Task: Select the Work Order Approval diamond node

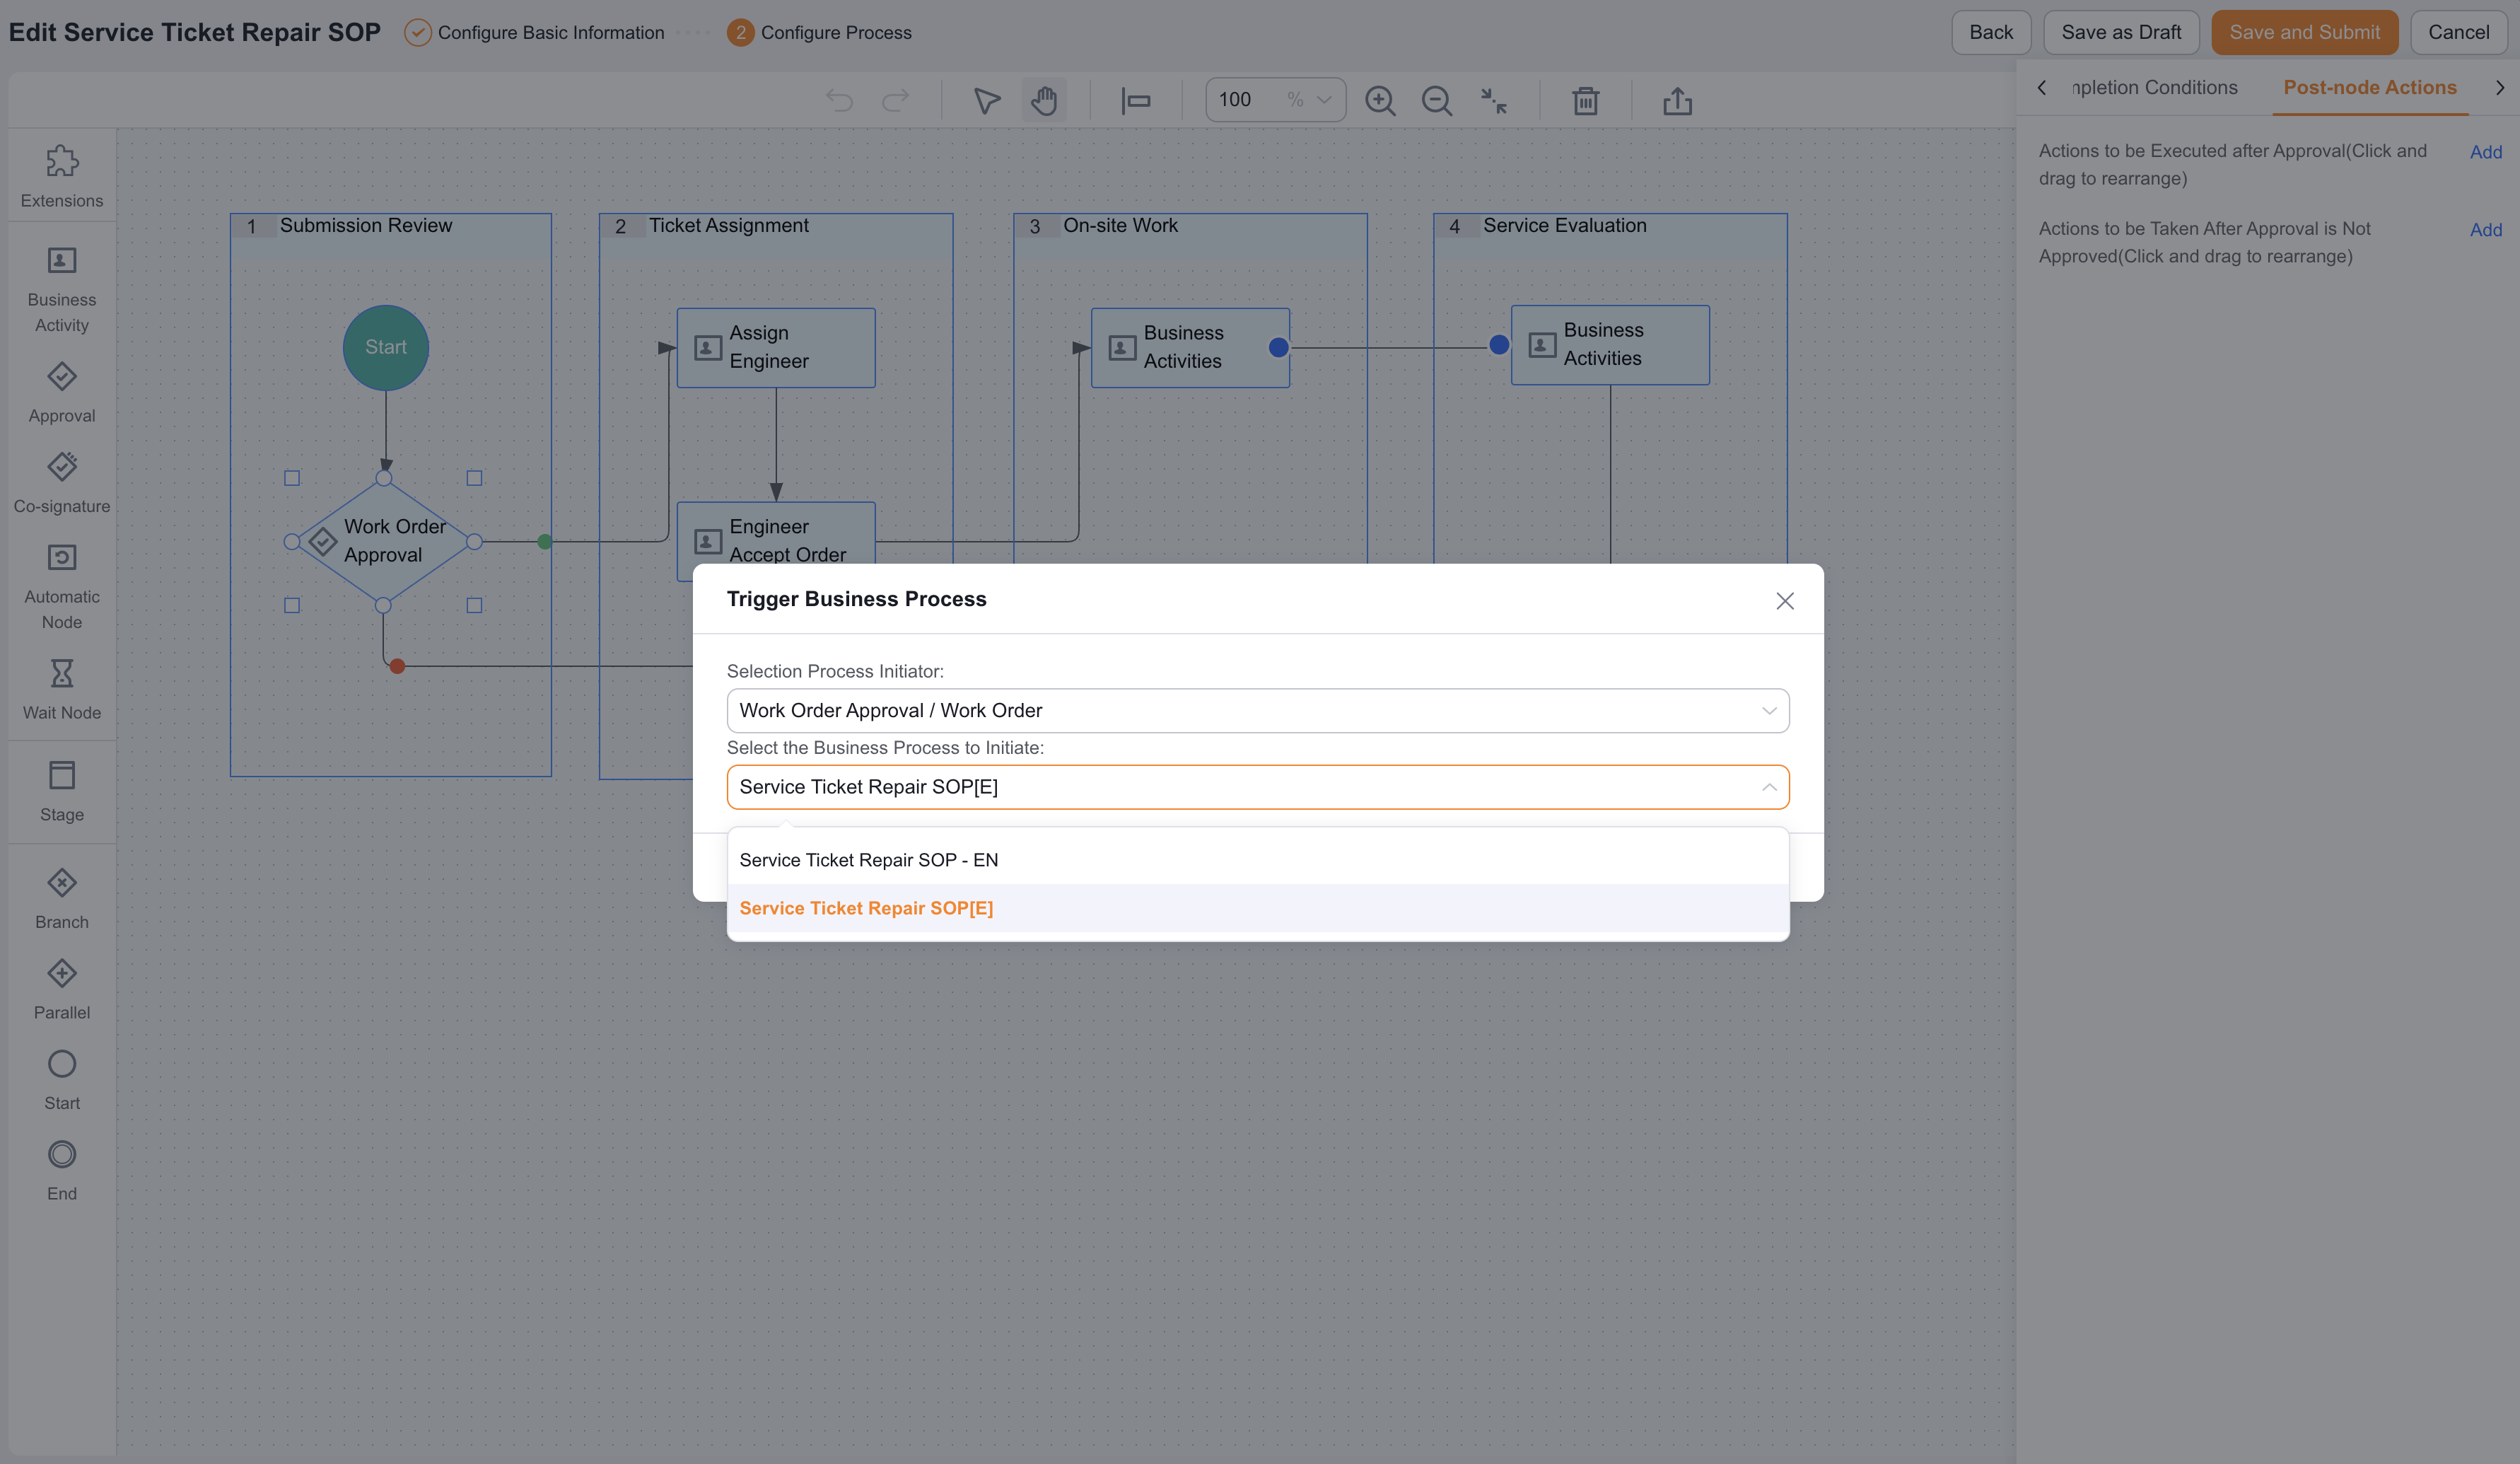Action: pos(383,541)
